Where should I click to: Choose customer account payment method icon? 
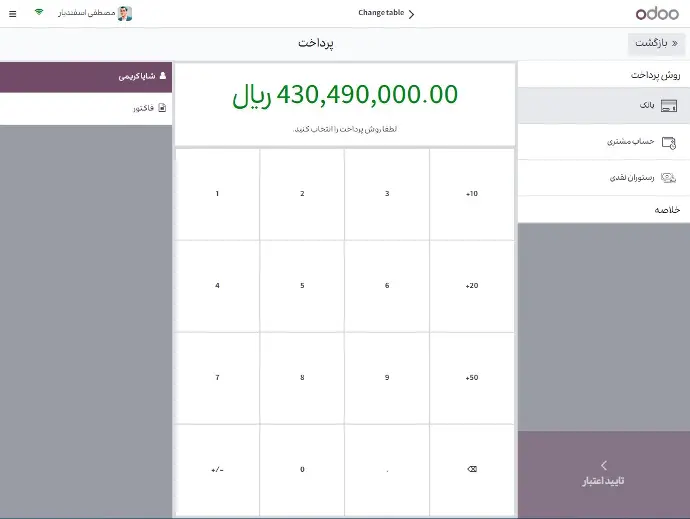click(x=669, y=142)
